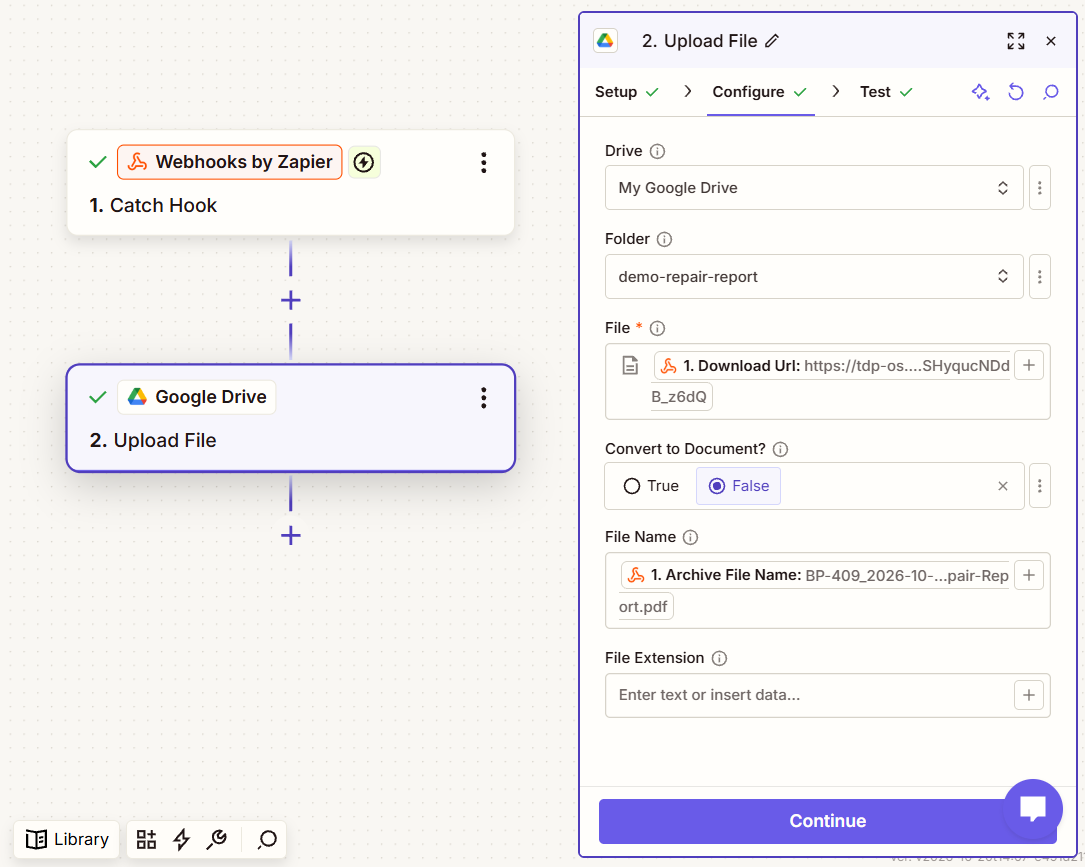Click the undo/refresh arrow icon in the panel
This screenshot has height=867, width=1085.
coord(1016,92)
